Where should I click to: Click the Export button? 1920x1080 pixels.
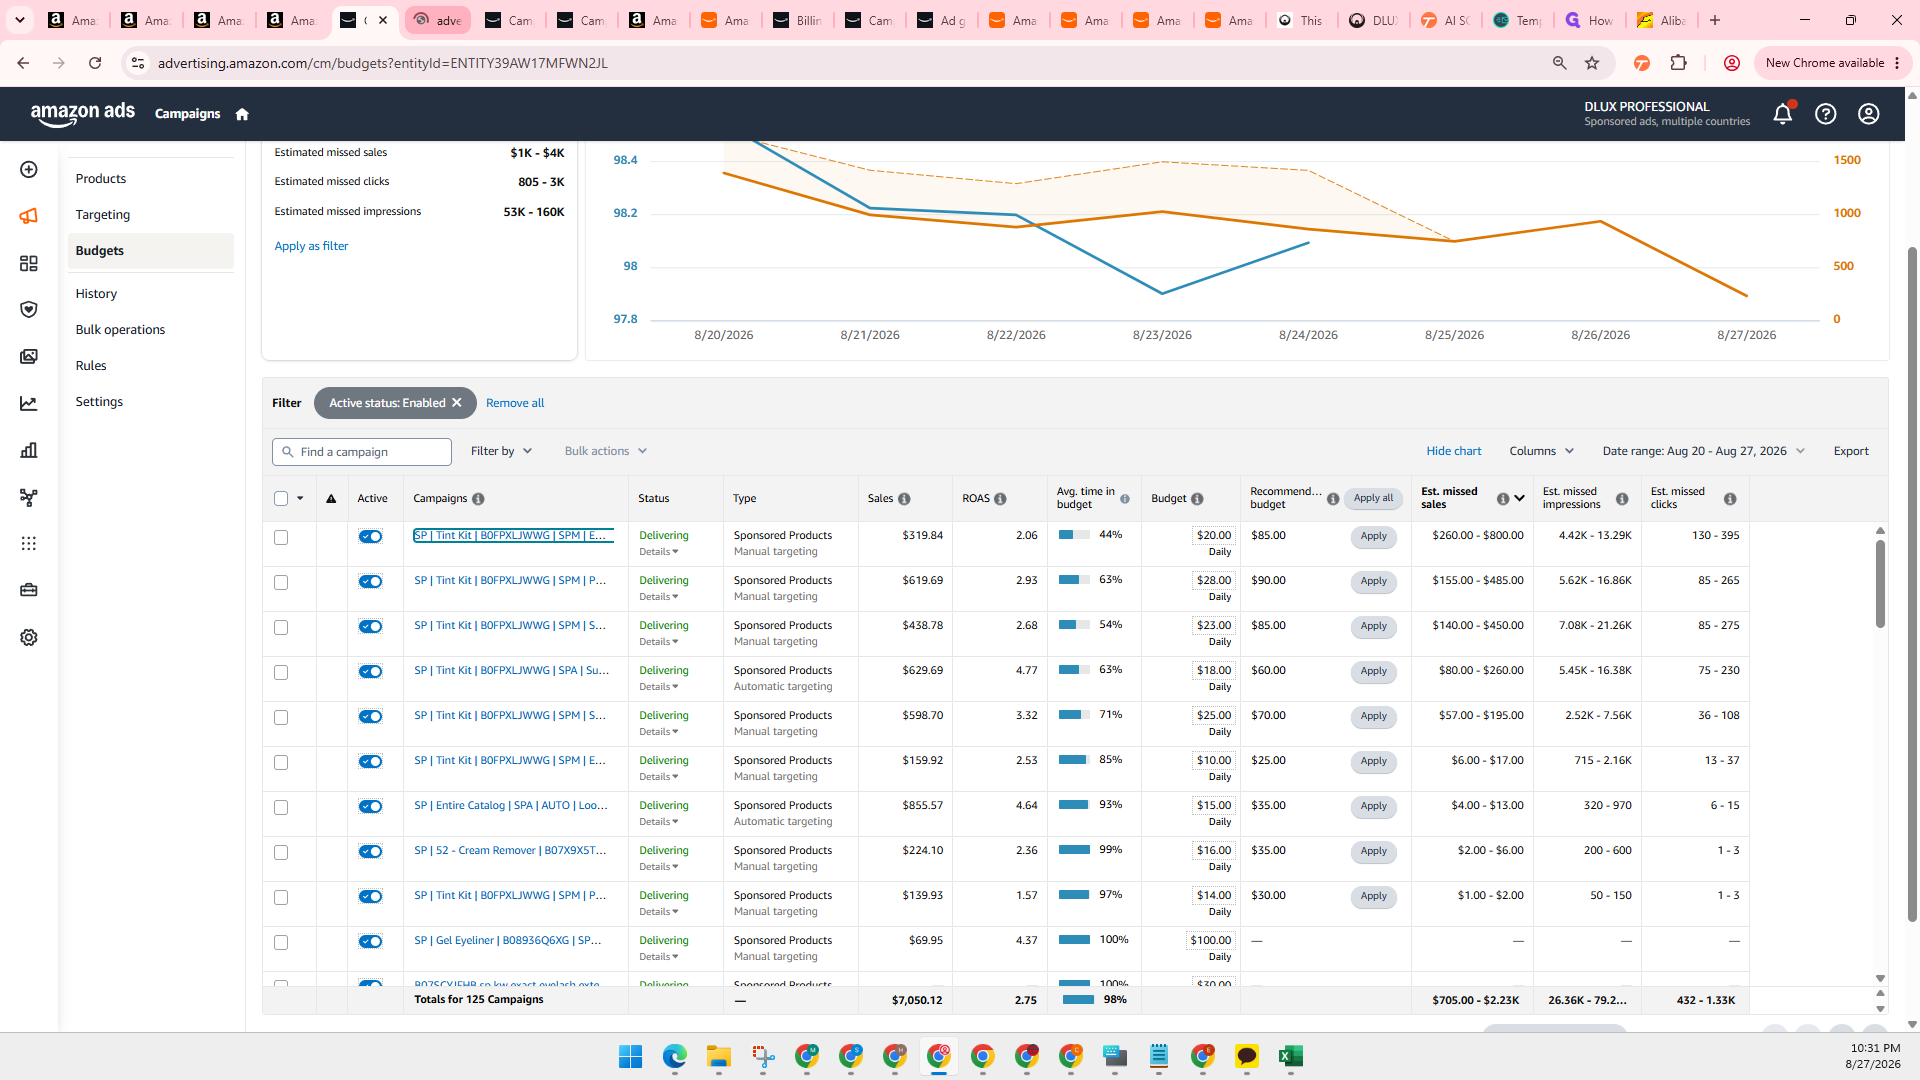click(x=1851, y=451)
